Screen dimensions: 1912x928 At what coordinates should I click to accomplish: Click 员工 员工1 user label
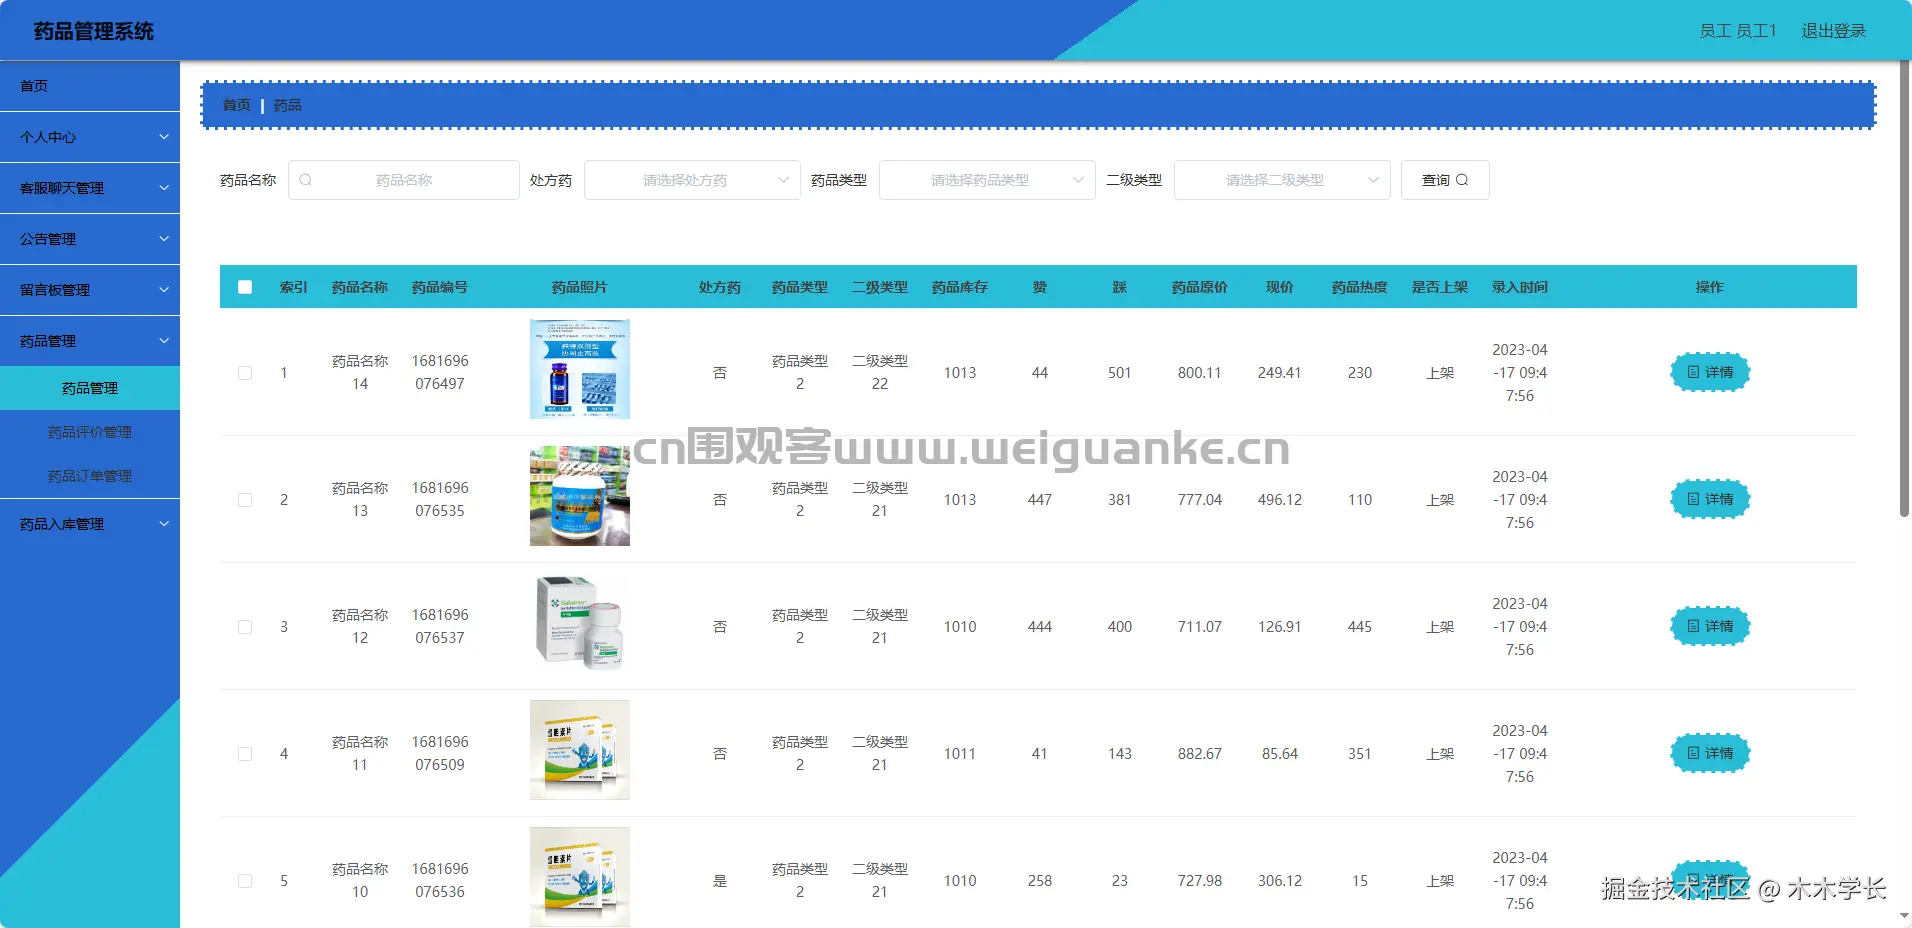1738,31
